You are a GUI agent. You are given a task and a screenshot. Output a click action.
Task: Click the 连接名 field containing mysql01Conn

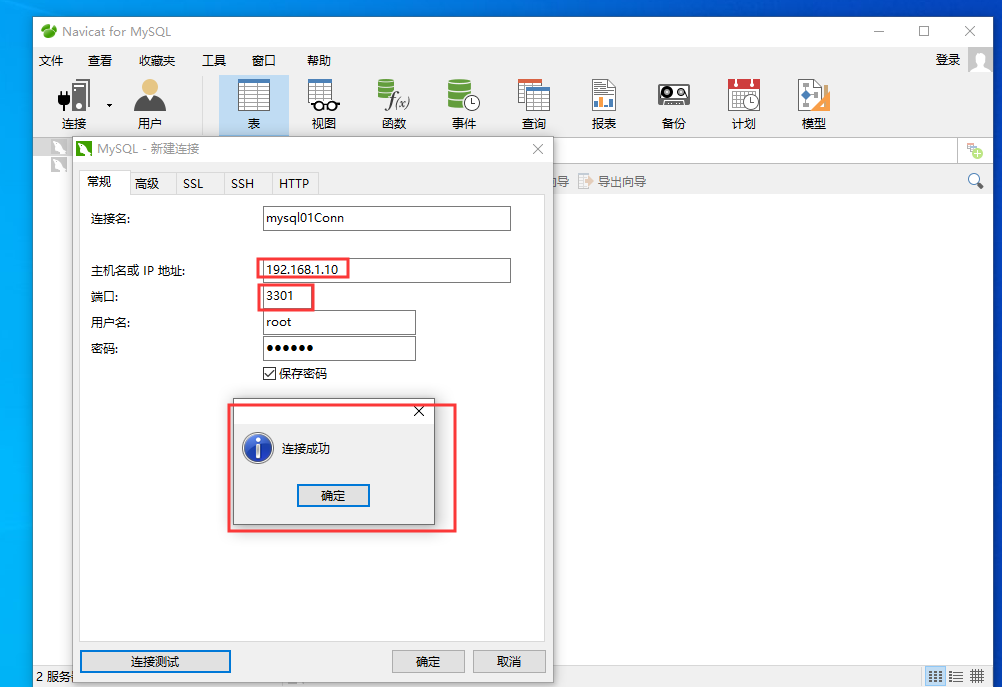[x=387, y=218]
